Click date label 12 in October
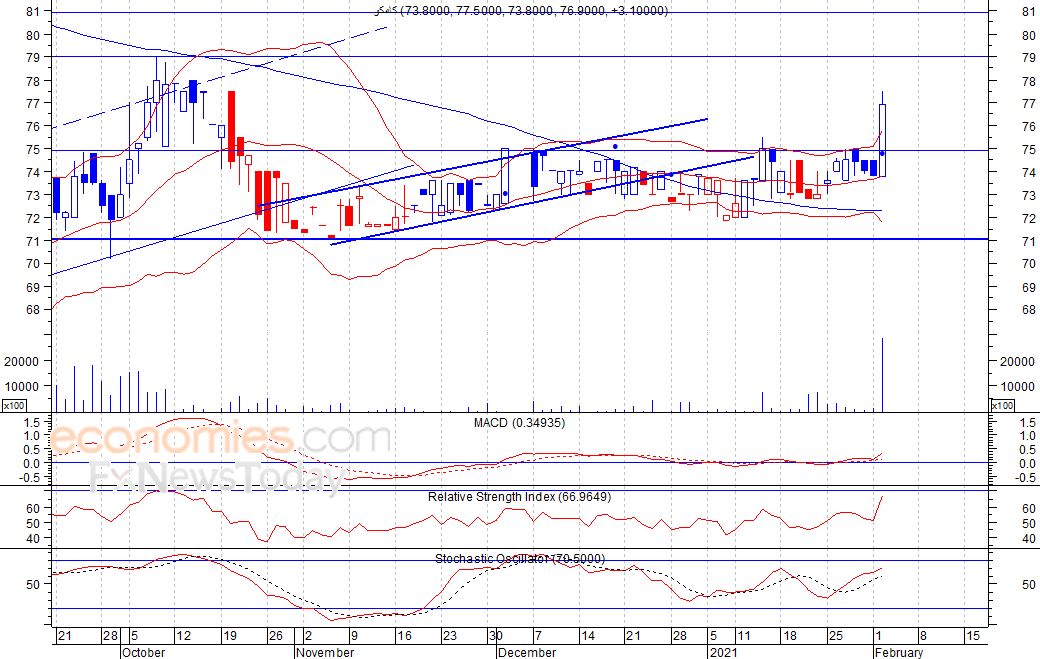Image resolution: width=1040 pixels, height=659 pixels. (183, 636)
